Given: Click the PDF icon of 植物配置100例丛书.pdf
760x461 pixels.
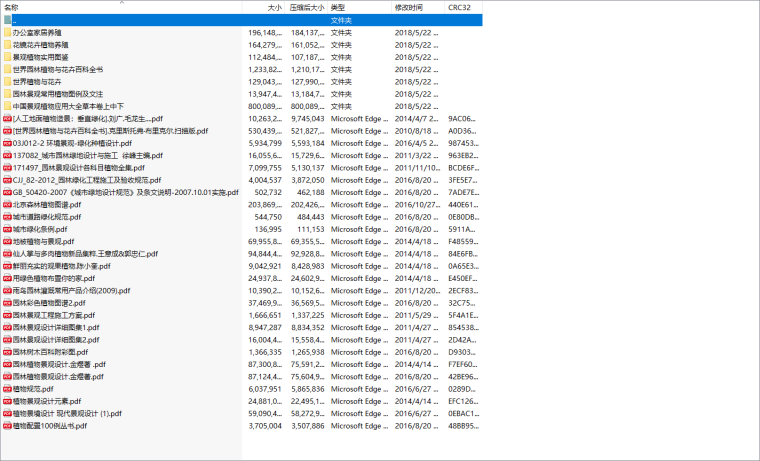Looking at the screenshot, I should [x=7, y=425].
